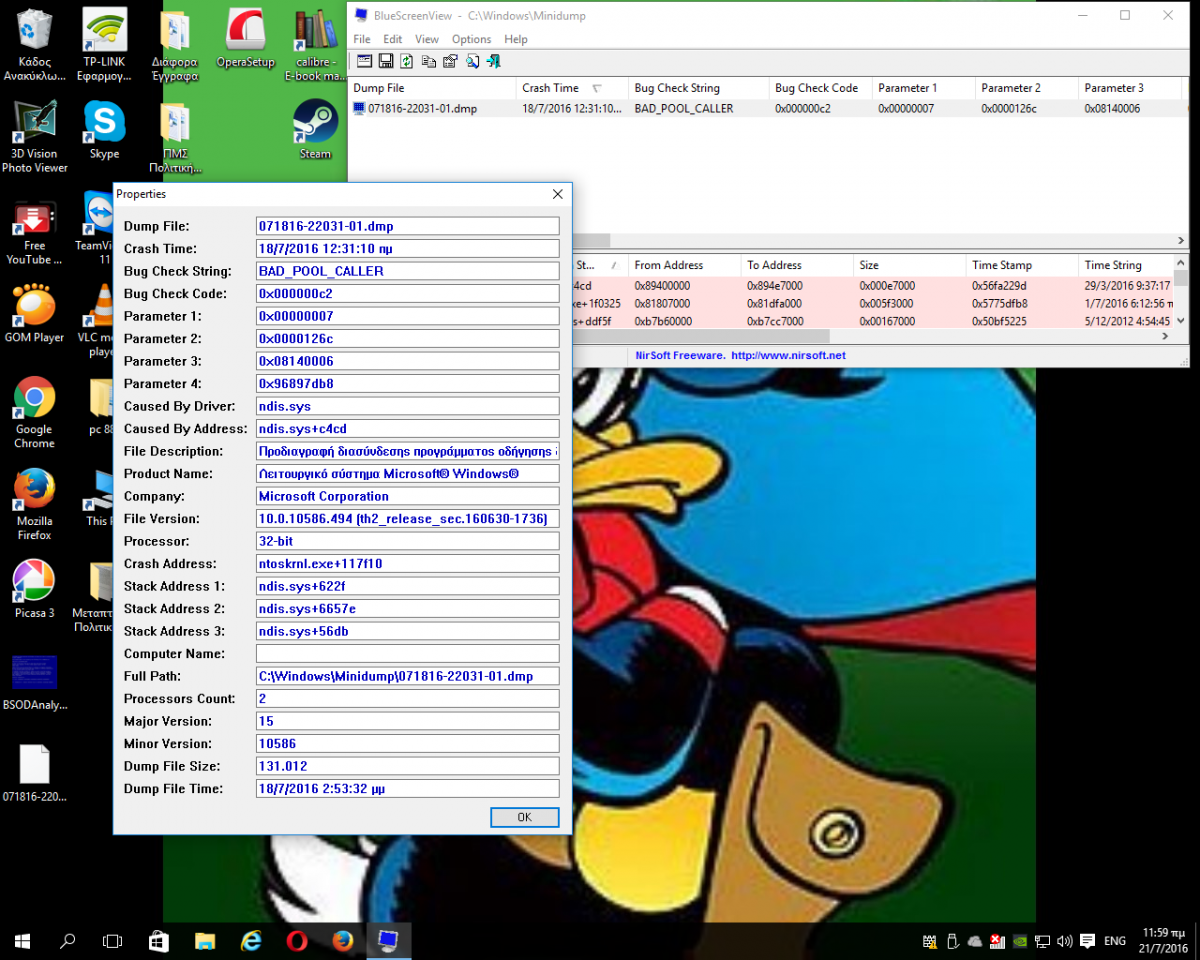Click the Save Selected Items floppy icon

tap(386, 61)
